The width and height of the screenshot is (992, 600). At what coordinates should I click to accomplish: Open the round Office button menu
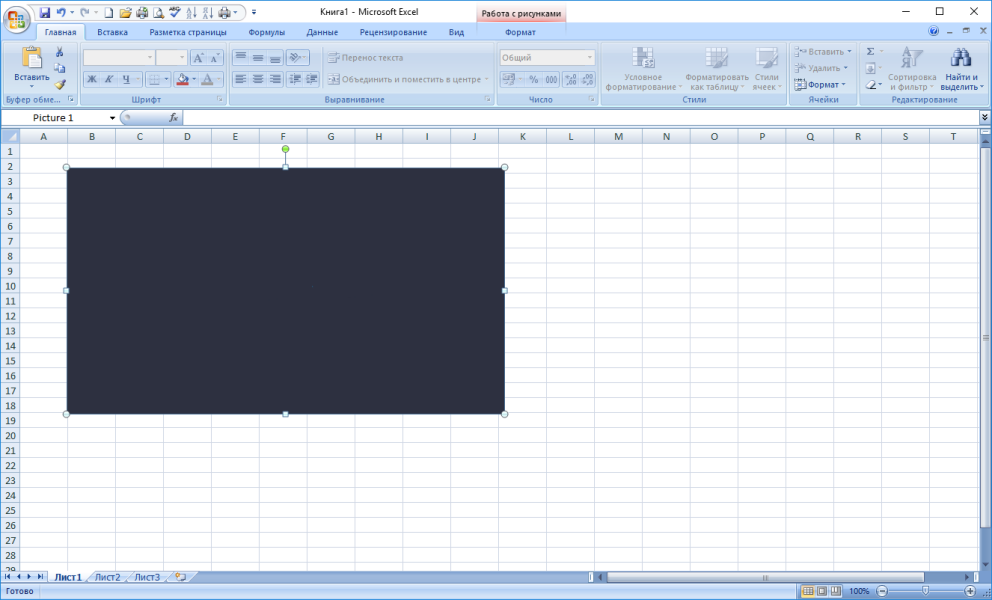[x=17, y=19]
